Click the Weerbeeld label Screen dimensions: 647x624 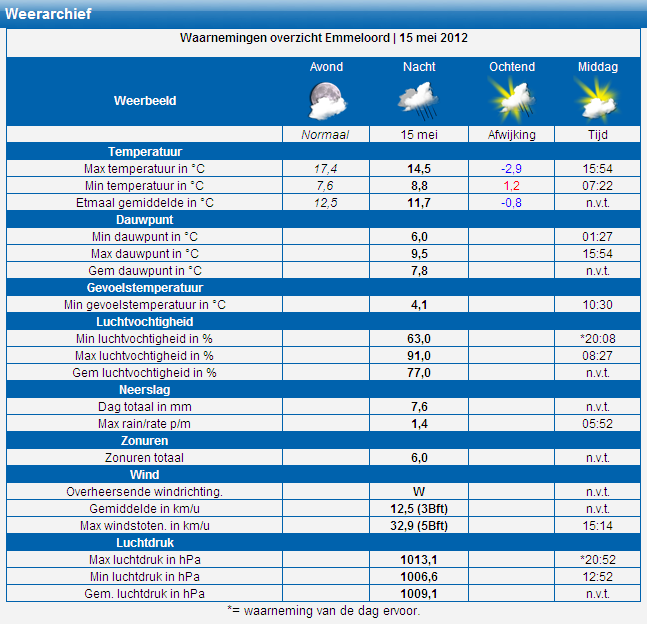(145, 101)
